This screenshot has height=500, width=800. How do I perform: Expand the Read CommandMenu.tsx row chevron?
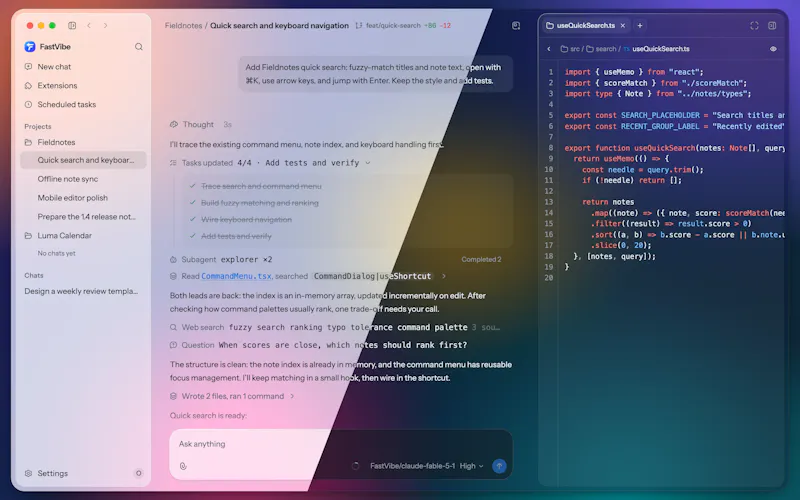pos(444,276)
